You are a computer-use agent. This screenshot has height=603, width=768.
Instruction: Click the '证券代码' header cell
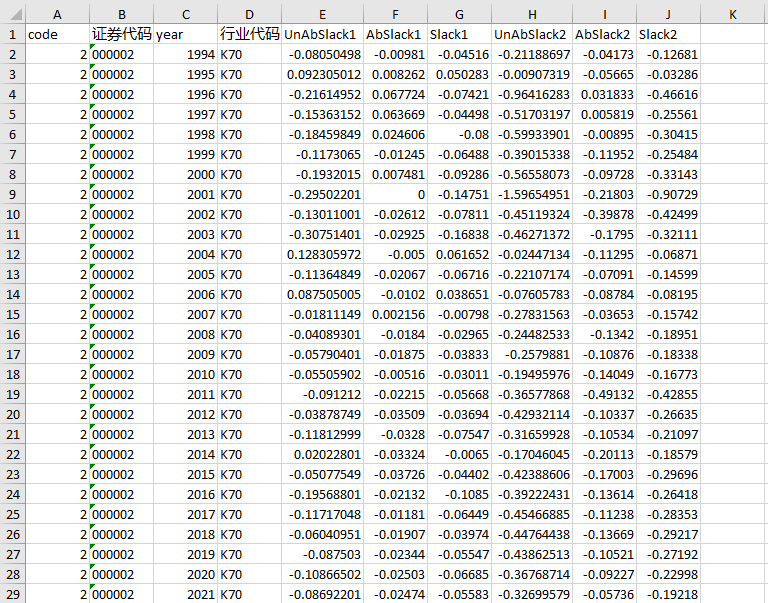(121, 34)
